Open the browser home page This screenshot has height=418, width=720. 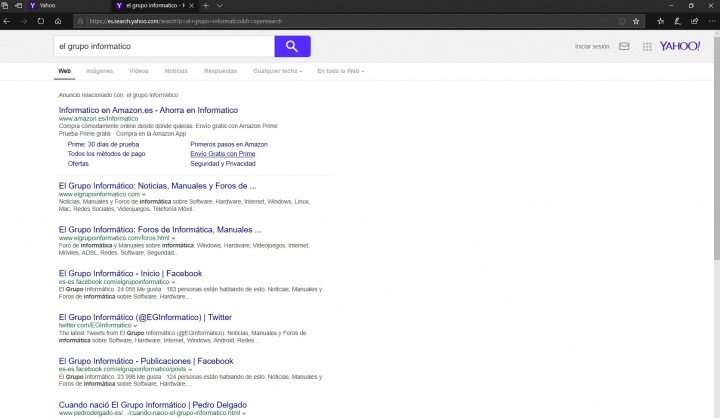58,21
